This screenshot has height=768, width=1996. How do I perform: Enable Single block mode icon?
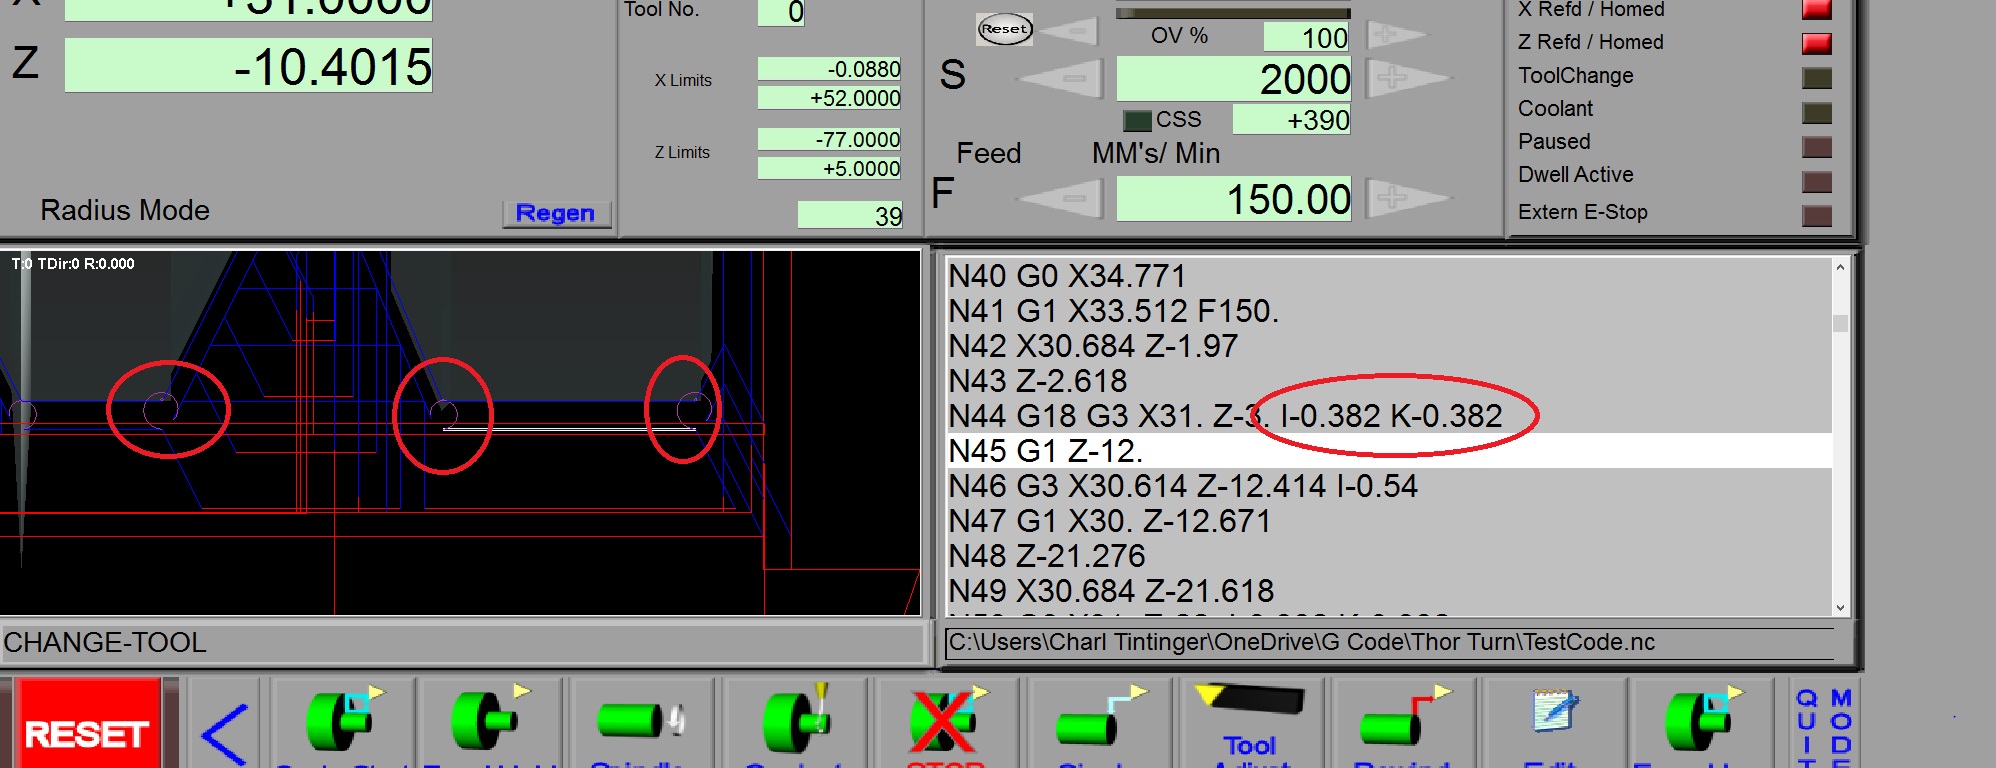[1100, 722]
